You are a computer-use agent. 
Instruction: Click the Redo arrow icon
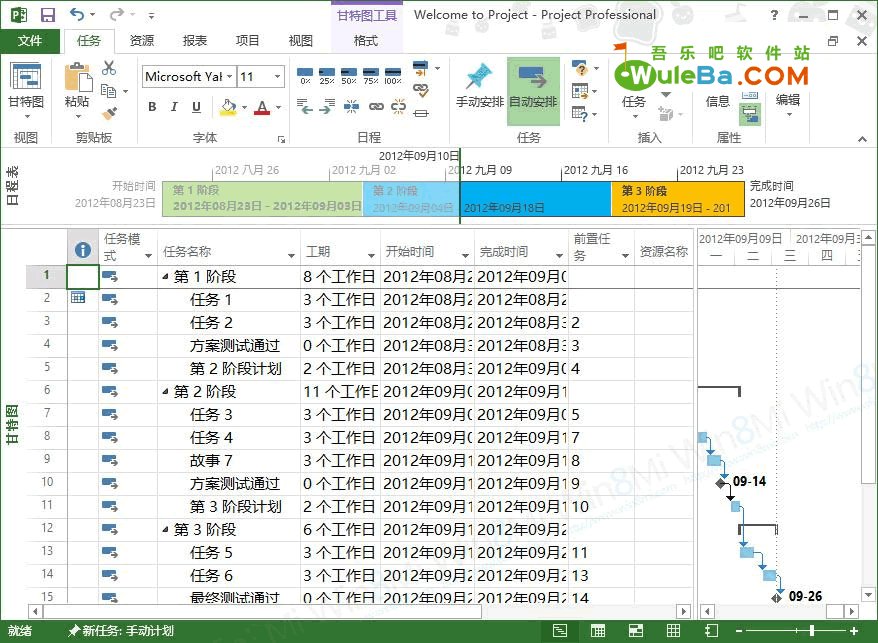(116, 14)
